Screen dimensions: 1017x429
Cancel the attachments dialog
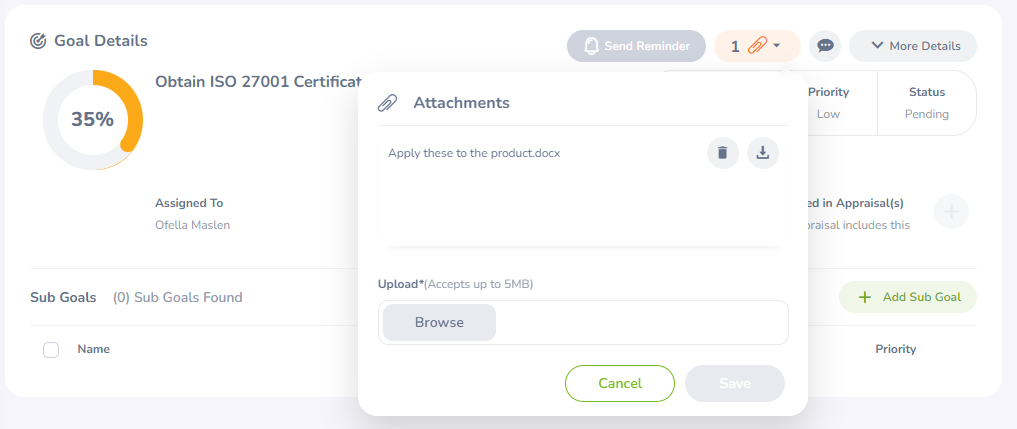620,383
